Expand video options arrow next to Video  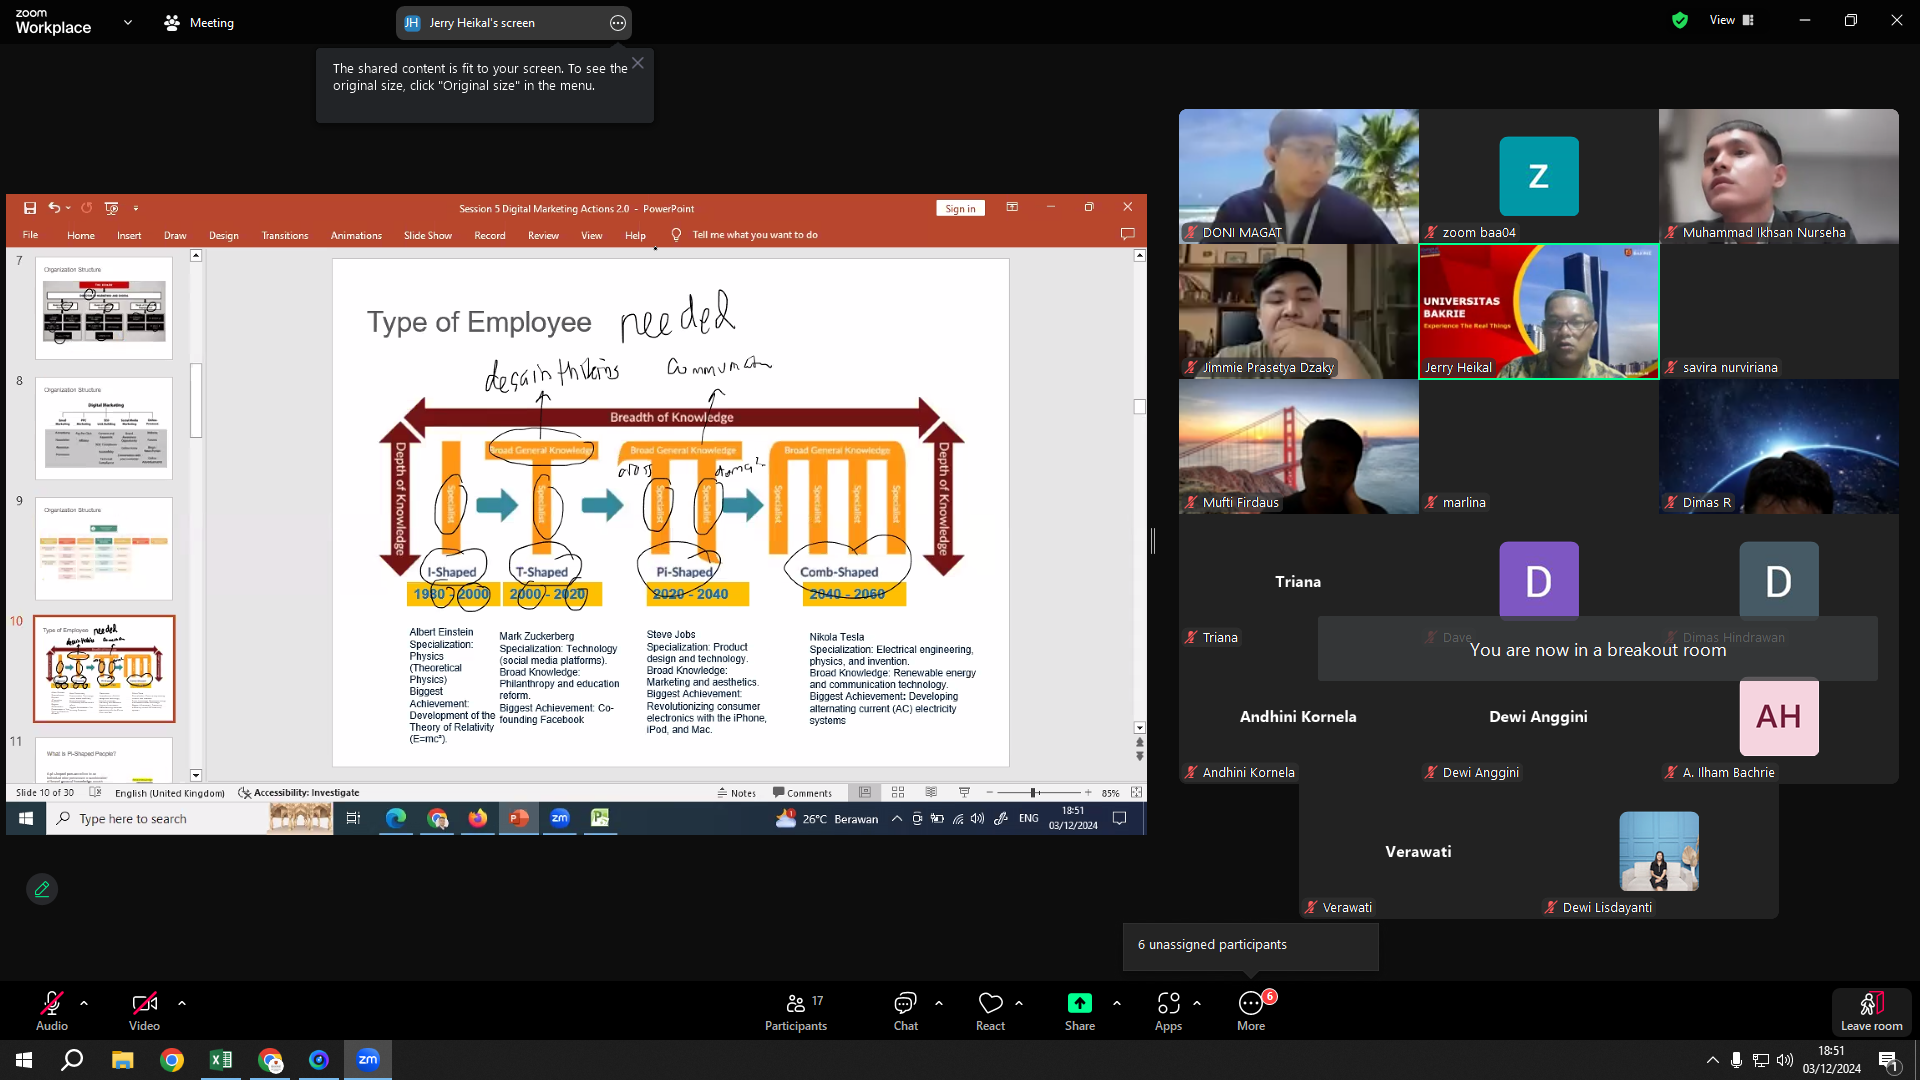182,1003
